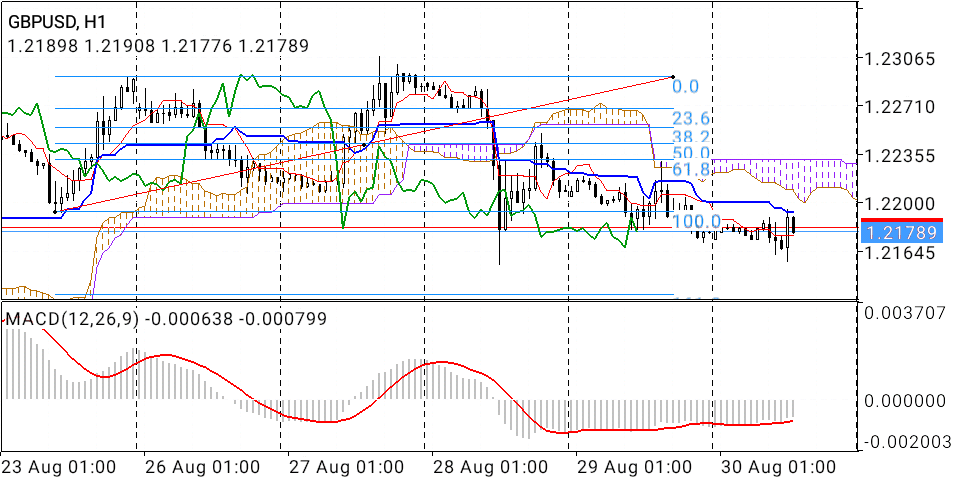960x480 pixels.
Task: Click the 1.23065 price axis label
Action: click(902, 59)
